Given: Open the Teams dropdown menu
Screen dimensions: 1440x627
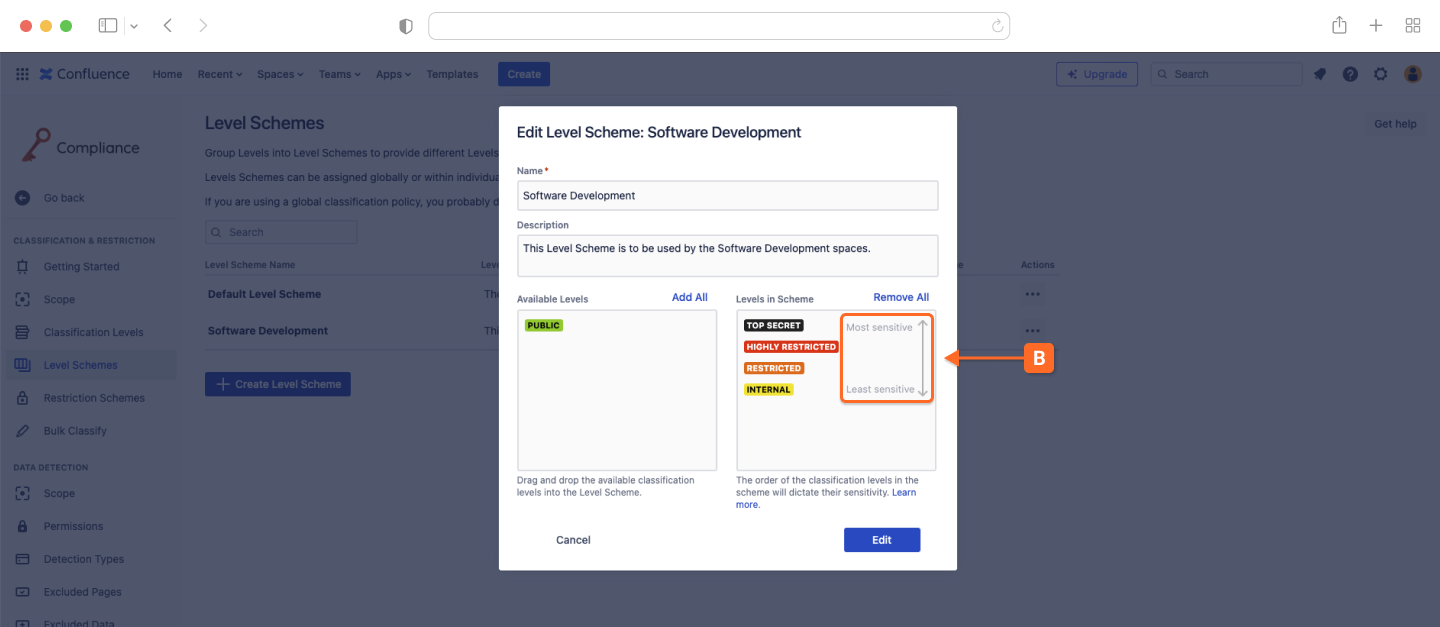Looking at the screenshot, I should (x=339, y=74).
